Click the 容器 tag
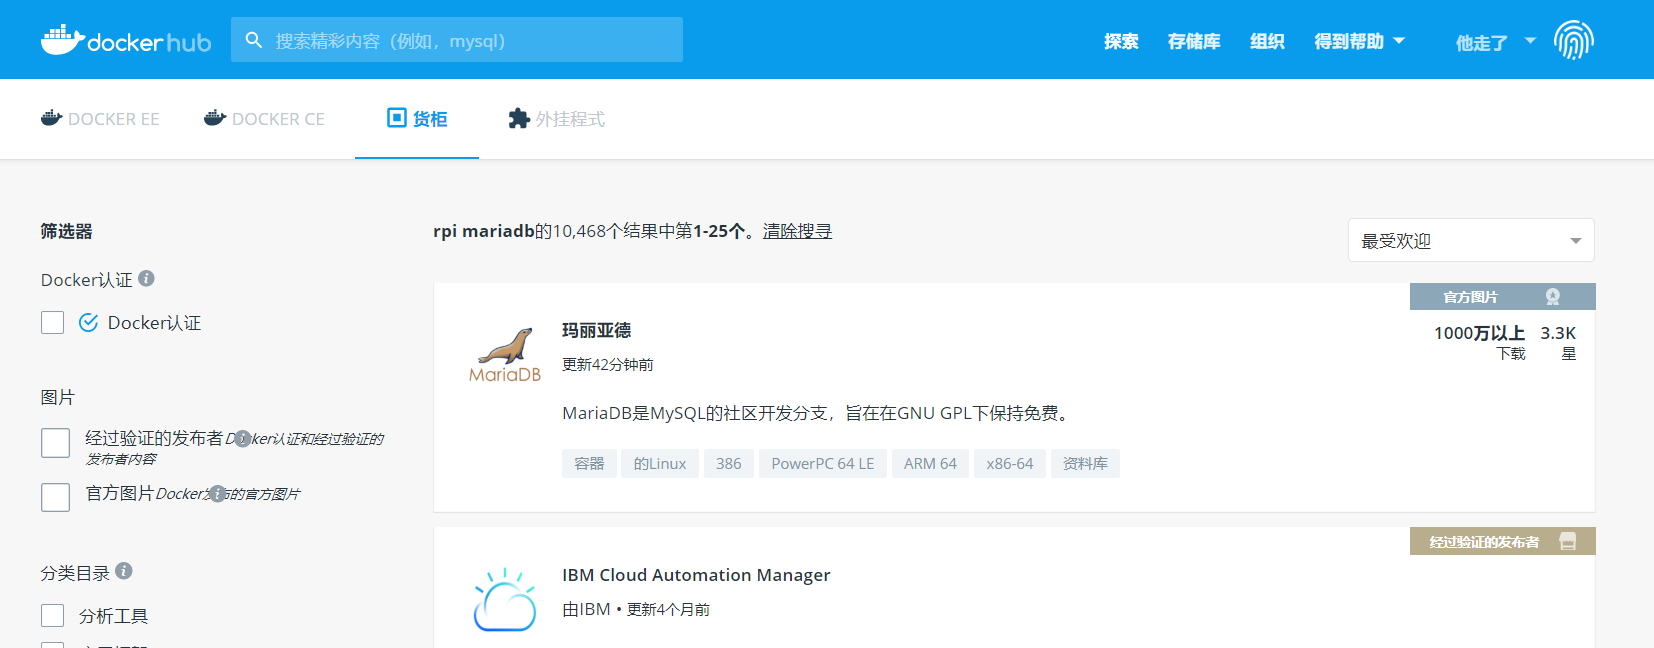The width and height of the screenshot is (1654, 648). [x=589, y=463]
